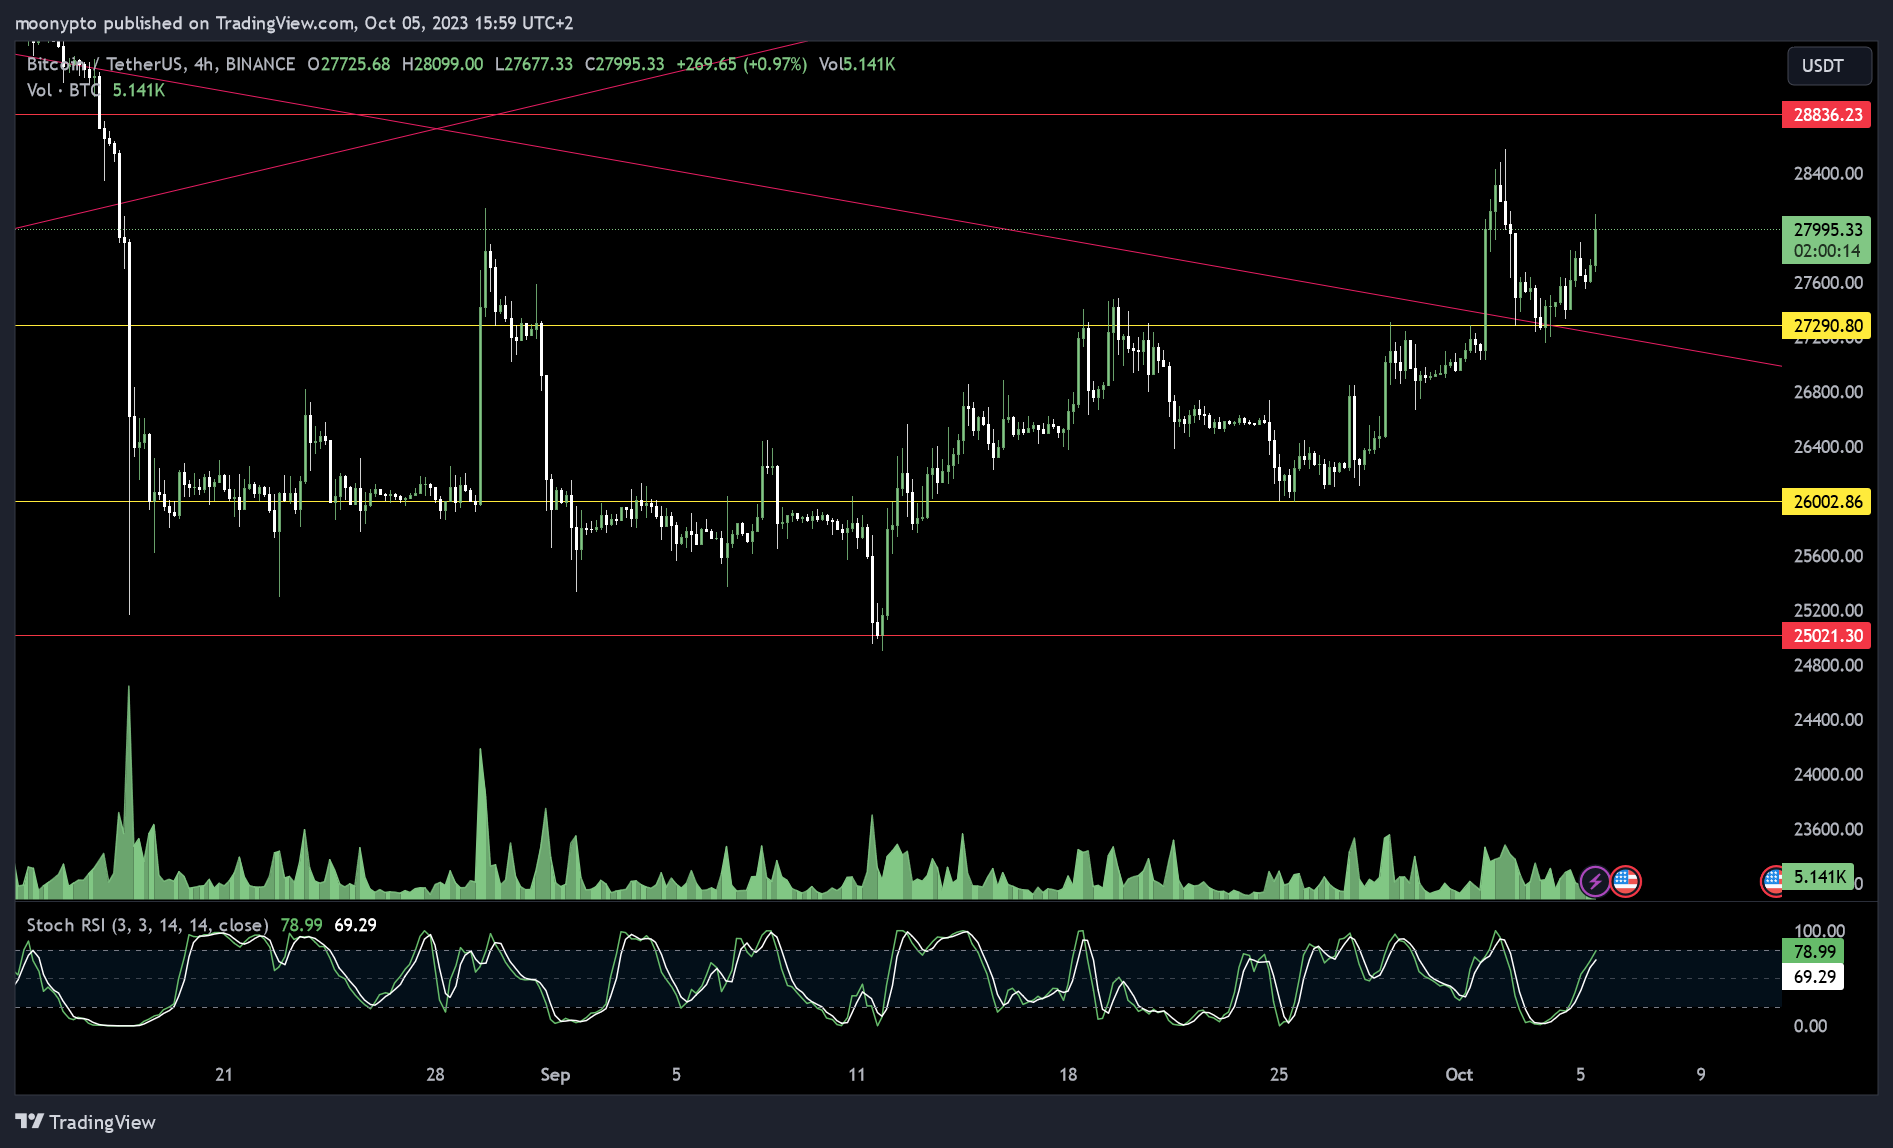Click the +269.65 (+0.97%) change value
Screen dimensions: 1893x1148
click(741, 64)
